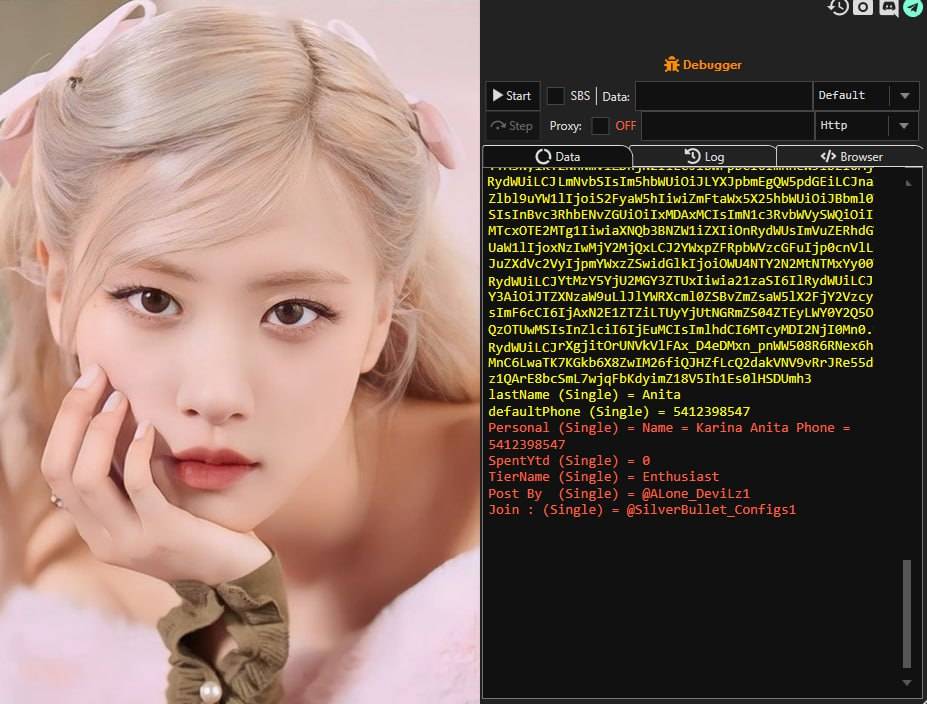
Task: Open the history clock icon
Action: [838, 7]
